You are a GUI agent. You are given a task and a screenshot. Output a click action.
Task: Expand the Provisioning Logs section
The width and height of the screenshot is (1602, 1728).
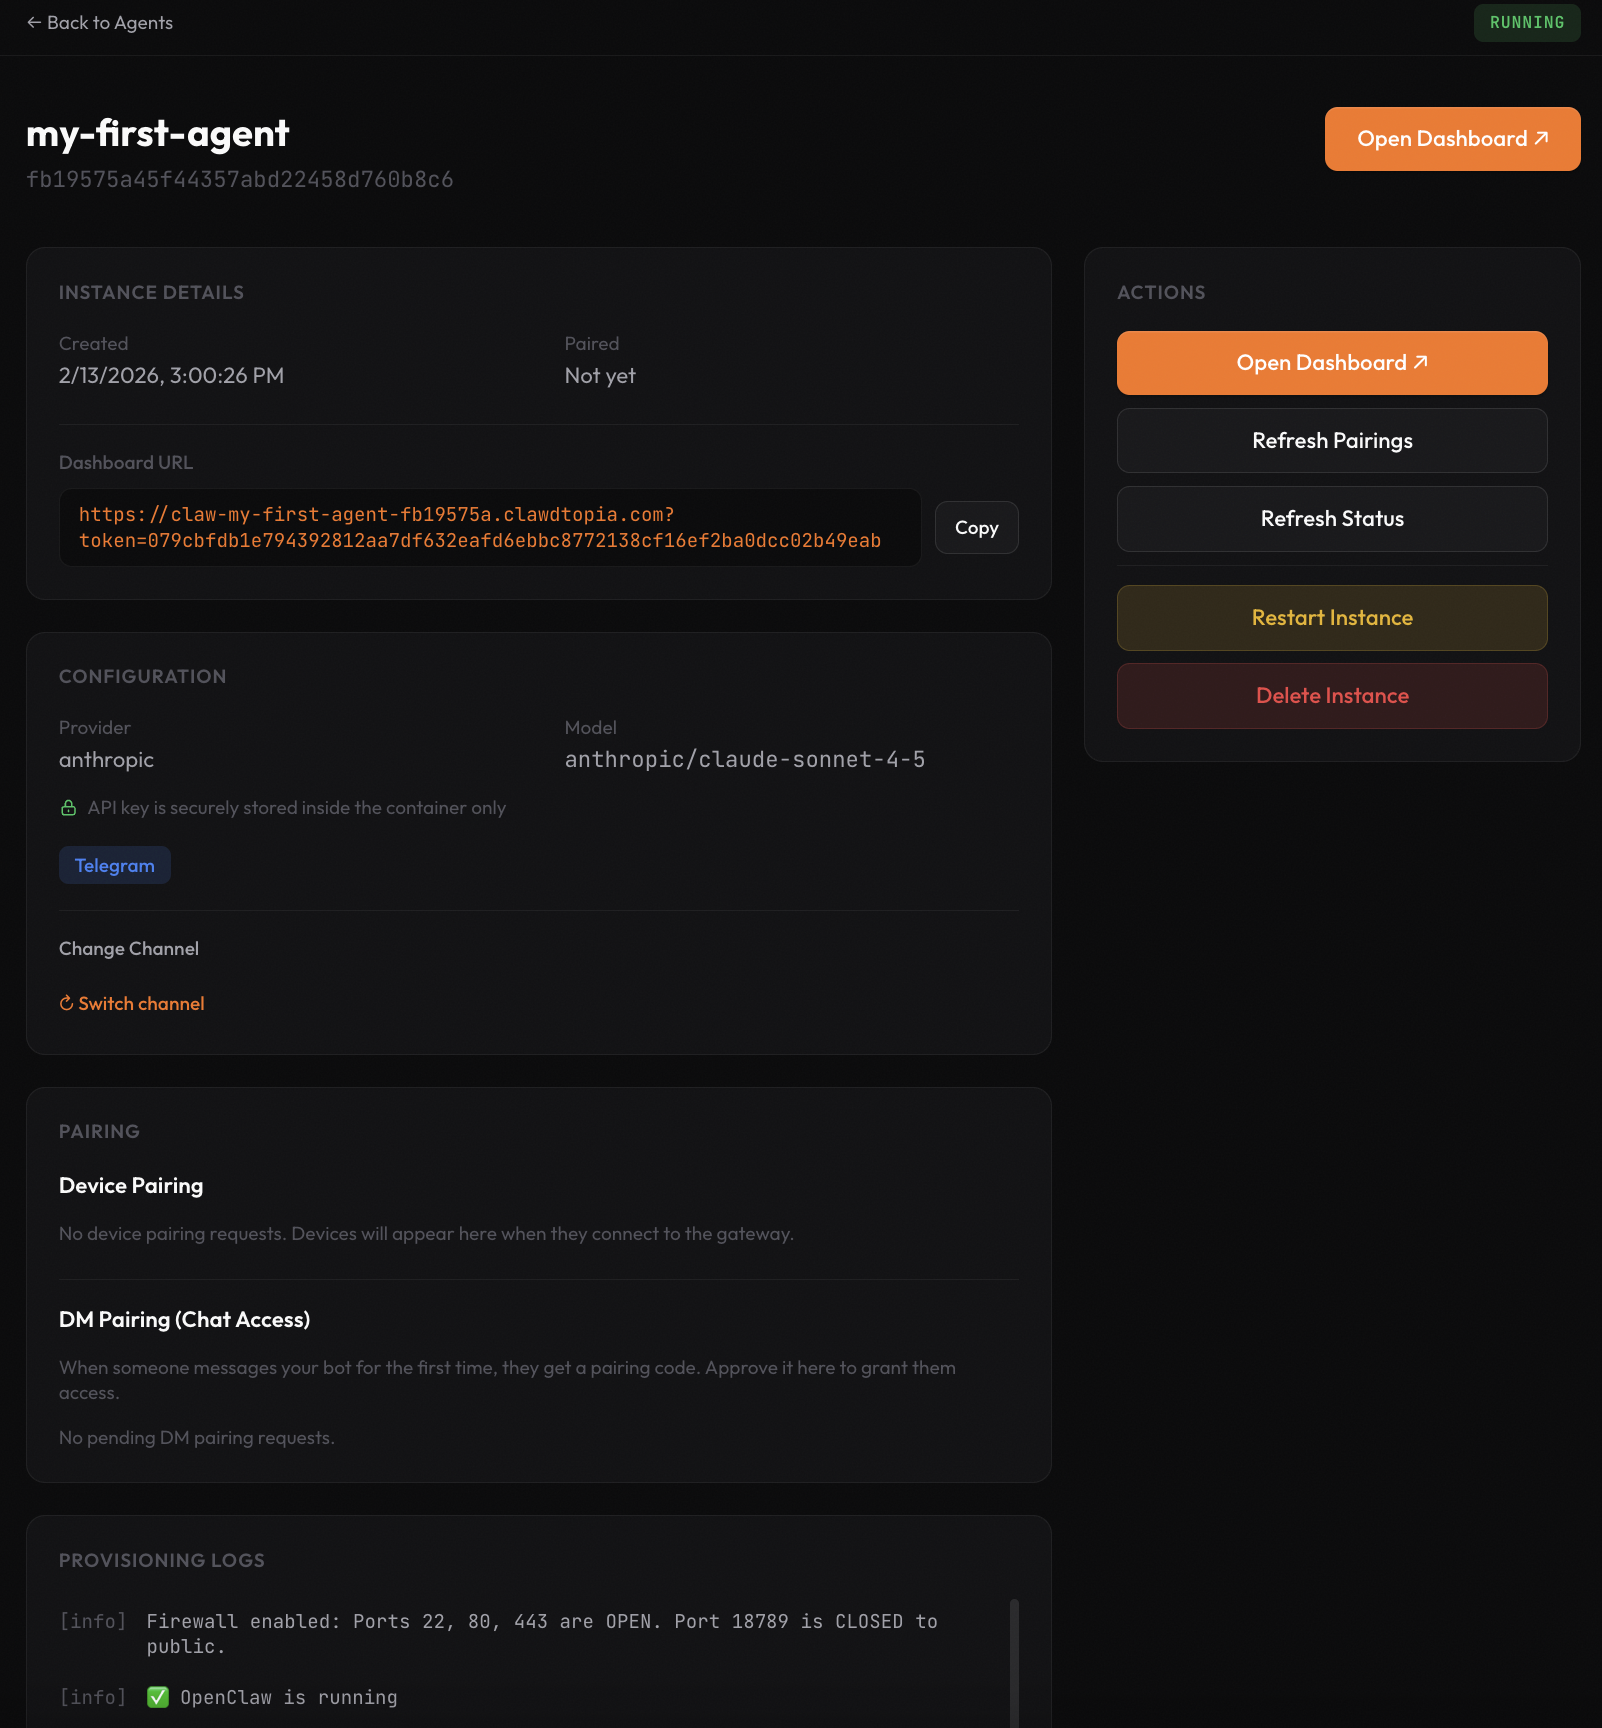tap(161, 1559)
